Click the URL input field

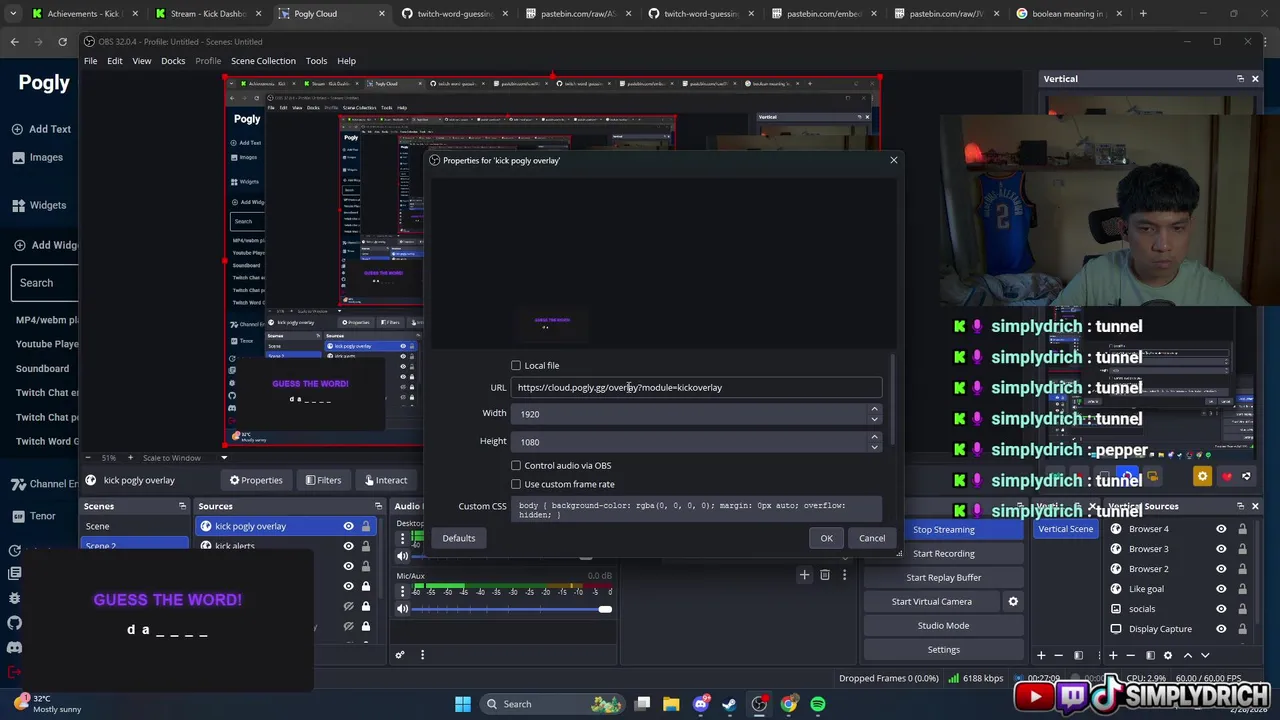697,388
